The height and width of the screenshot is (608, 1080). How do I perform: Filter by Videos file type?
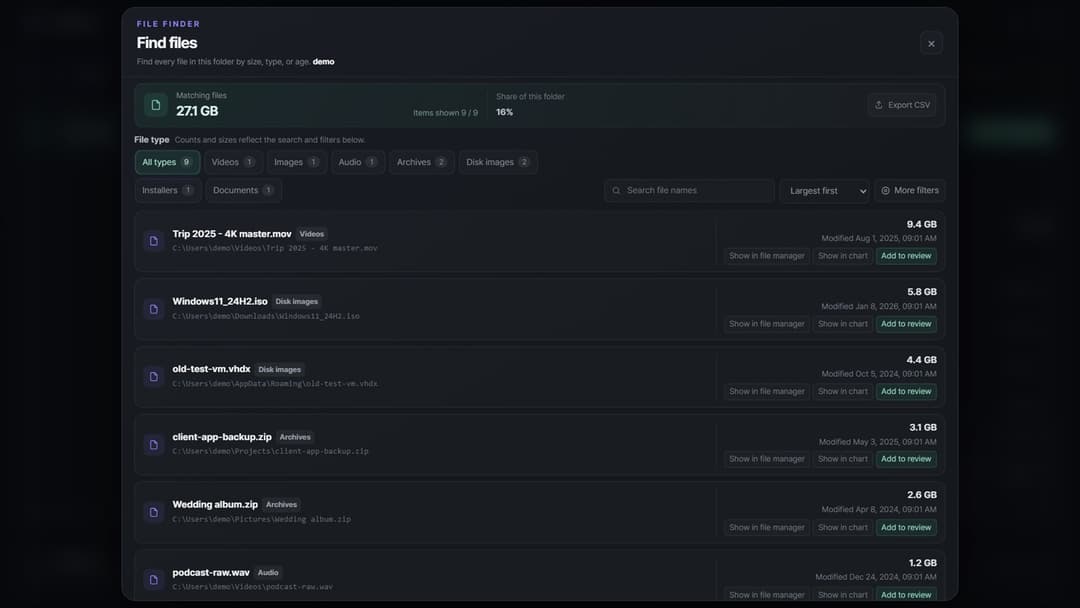(233, 163)
